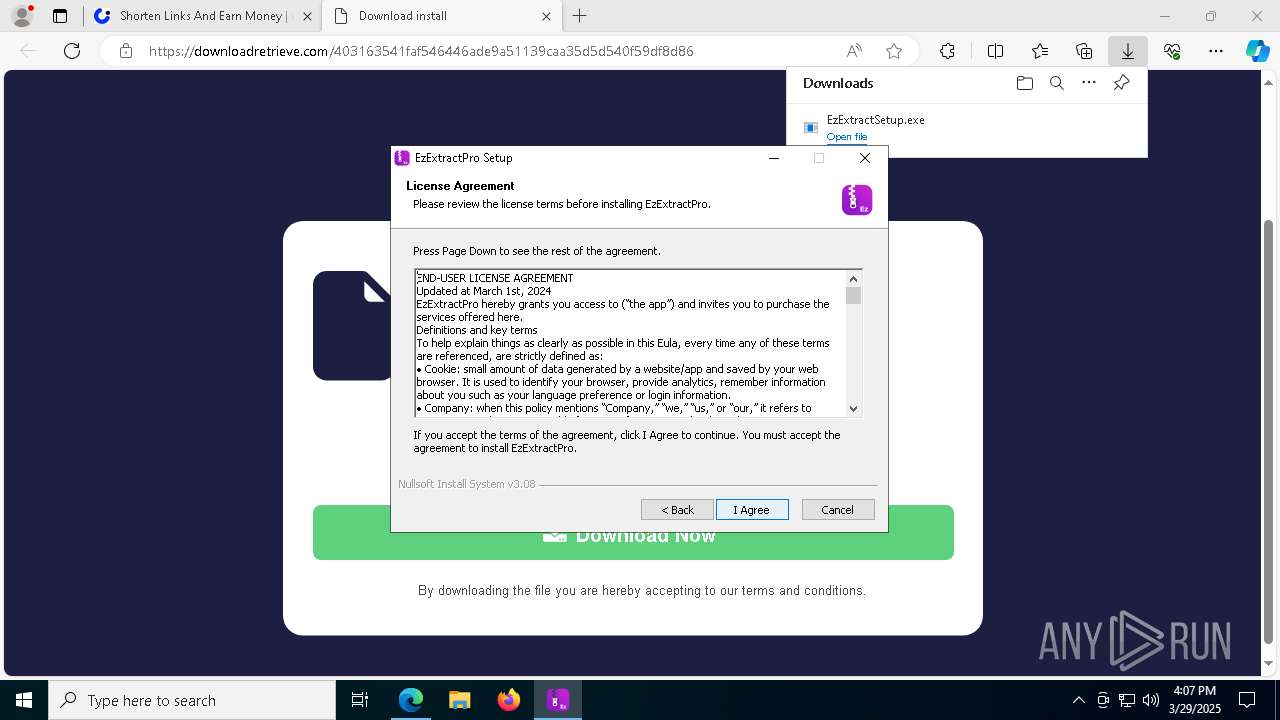
Task: Show hidden system tray icons
Action: point(1078,700)
